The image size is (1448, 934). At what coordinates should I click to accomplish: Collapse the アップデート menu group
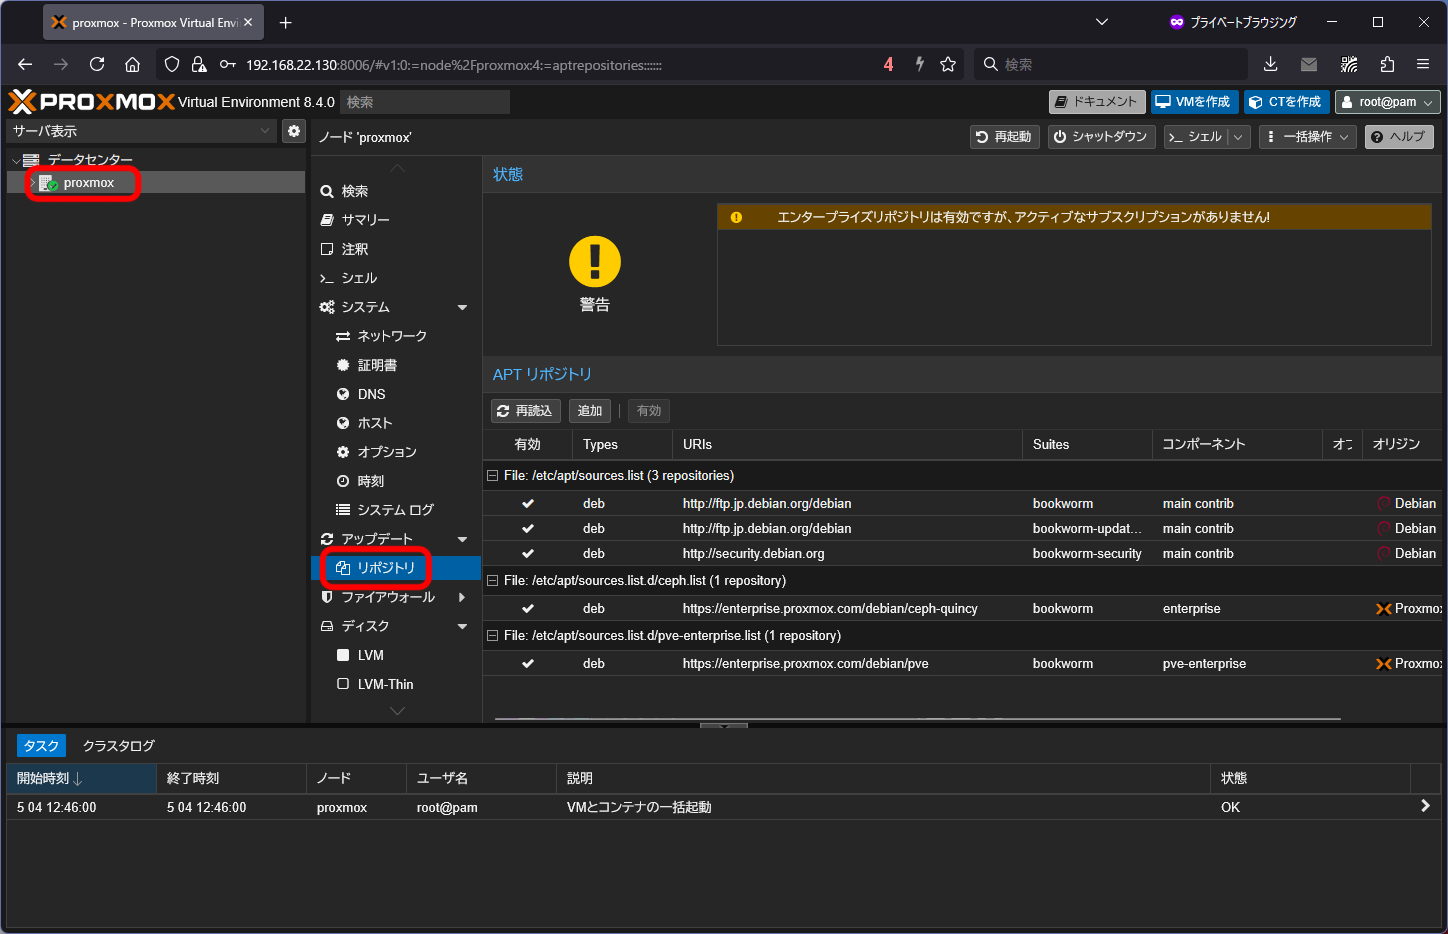point(462,539)
